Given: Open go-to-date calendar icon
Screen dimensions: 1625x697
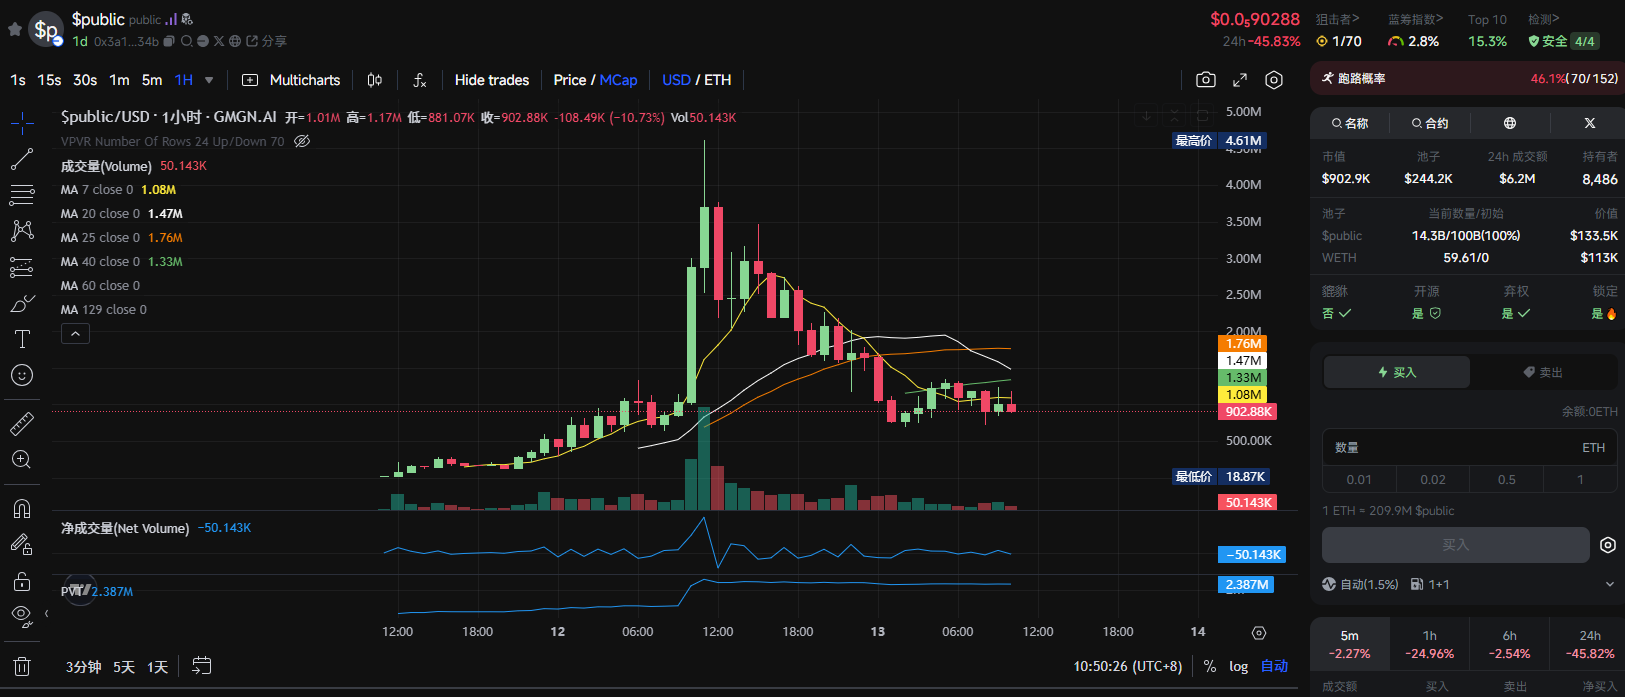Looking at the screenshot, I should pos(202,666).
